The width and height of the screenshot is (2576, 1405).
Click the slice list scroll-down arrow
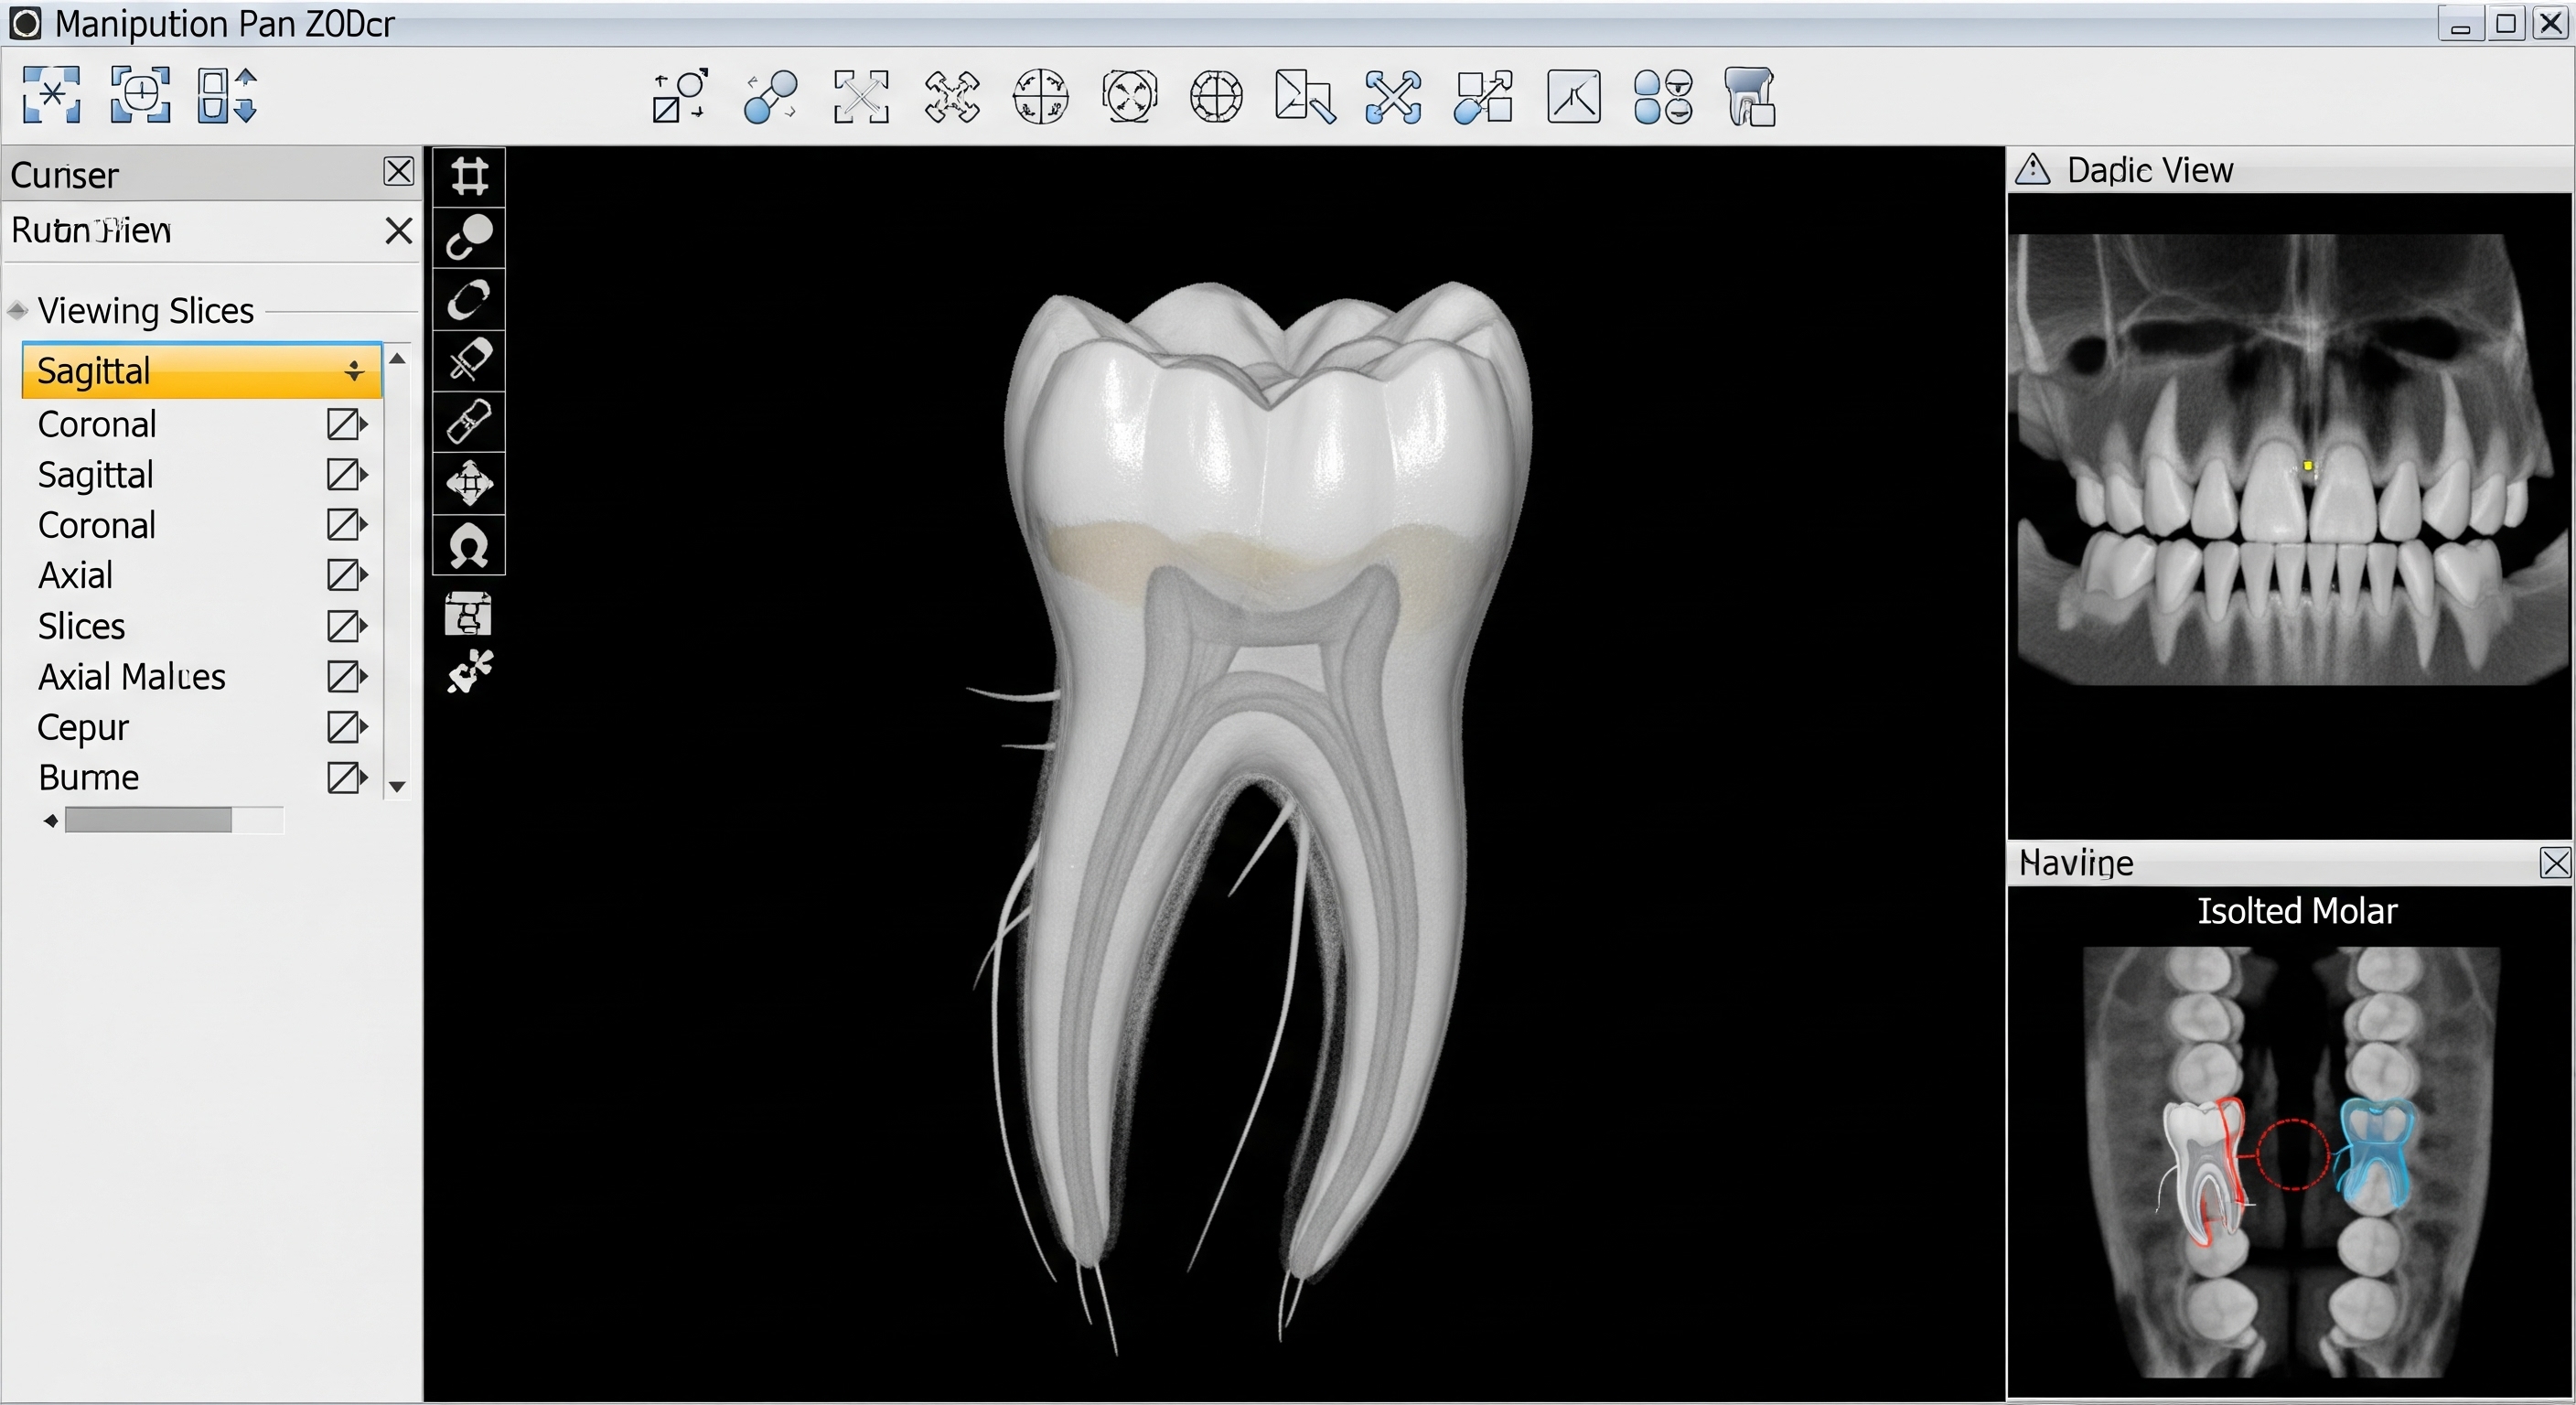tap(398, 786)
